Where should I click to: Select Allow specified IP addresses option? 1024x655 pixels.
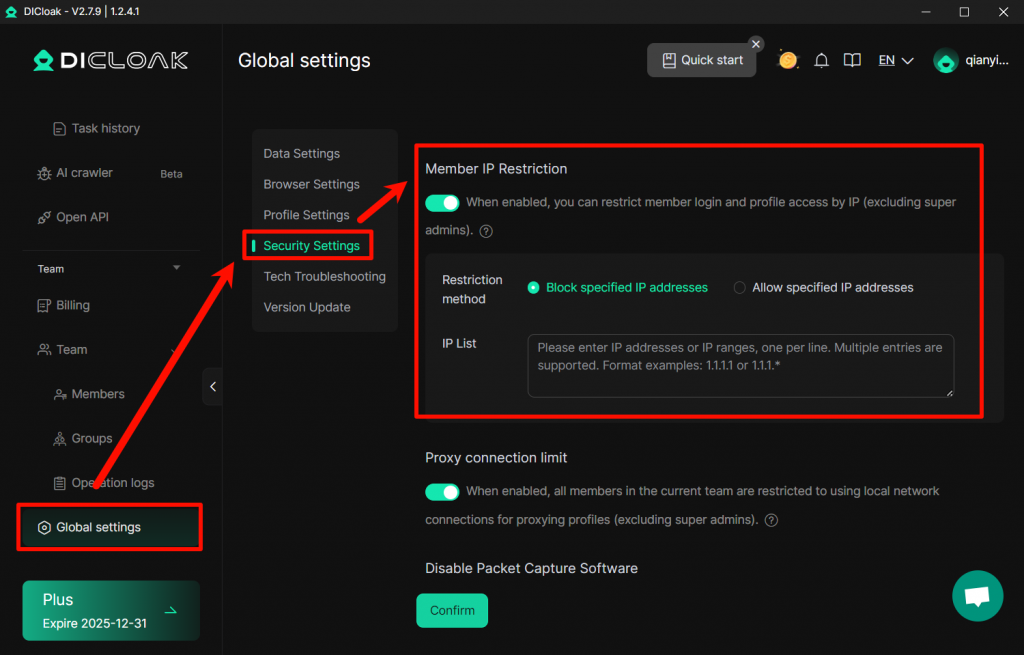[740, 288]
